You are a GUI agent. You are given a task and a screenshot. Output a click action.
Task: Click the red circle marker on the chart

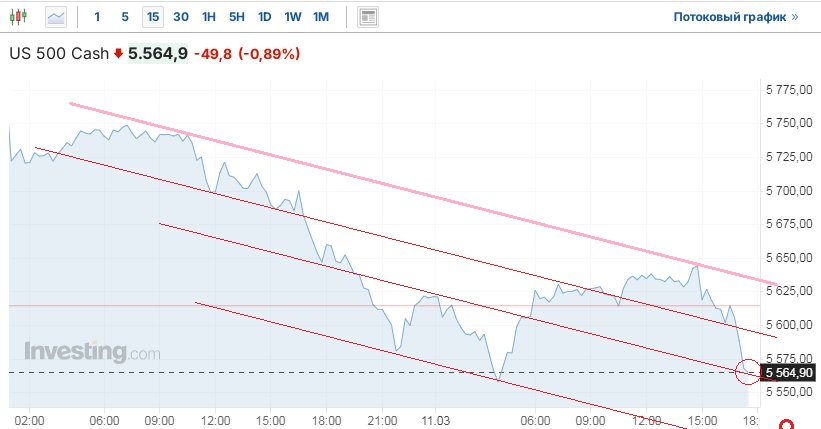point(747,373)
